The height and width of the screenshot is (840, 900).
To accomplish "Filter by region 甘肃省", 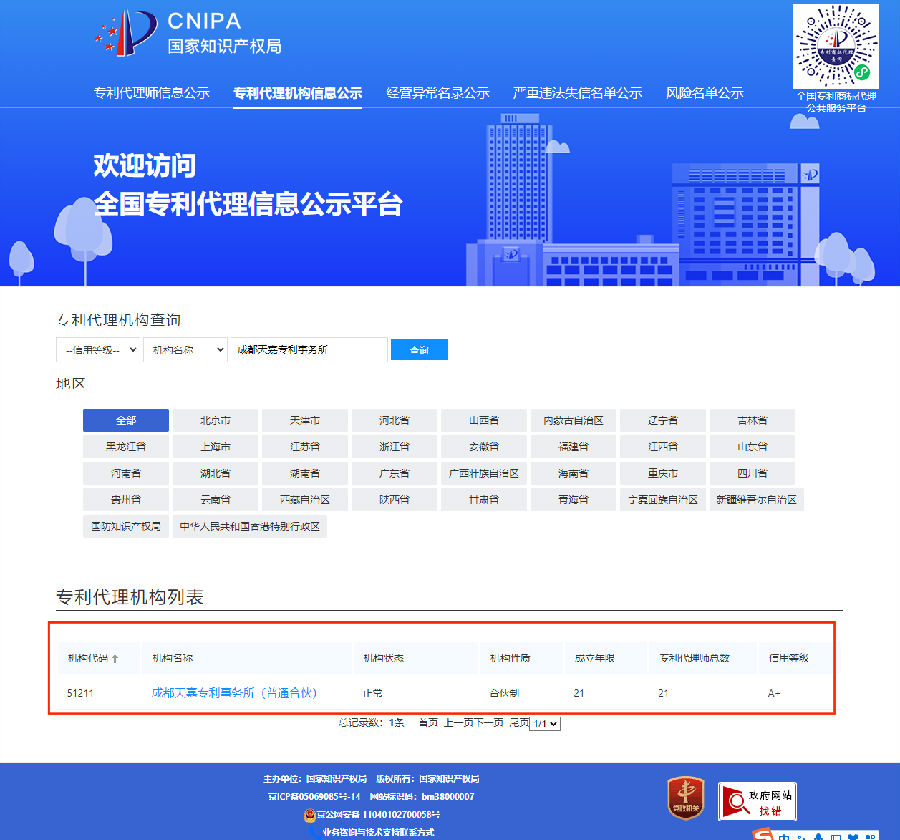I will click(x=484, y=500).
